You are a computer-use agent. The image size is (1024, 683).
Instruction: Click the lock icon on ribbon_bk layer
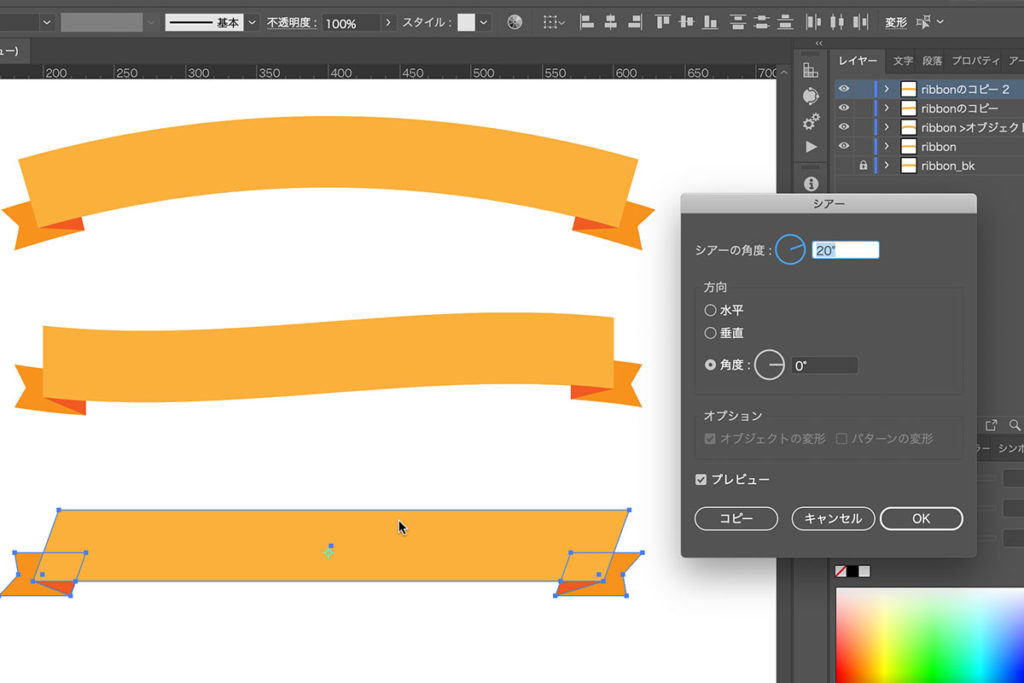pyautogui.click(x=863, y=166)
